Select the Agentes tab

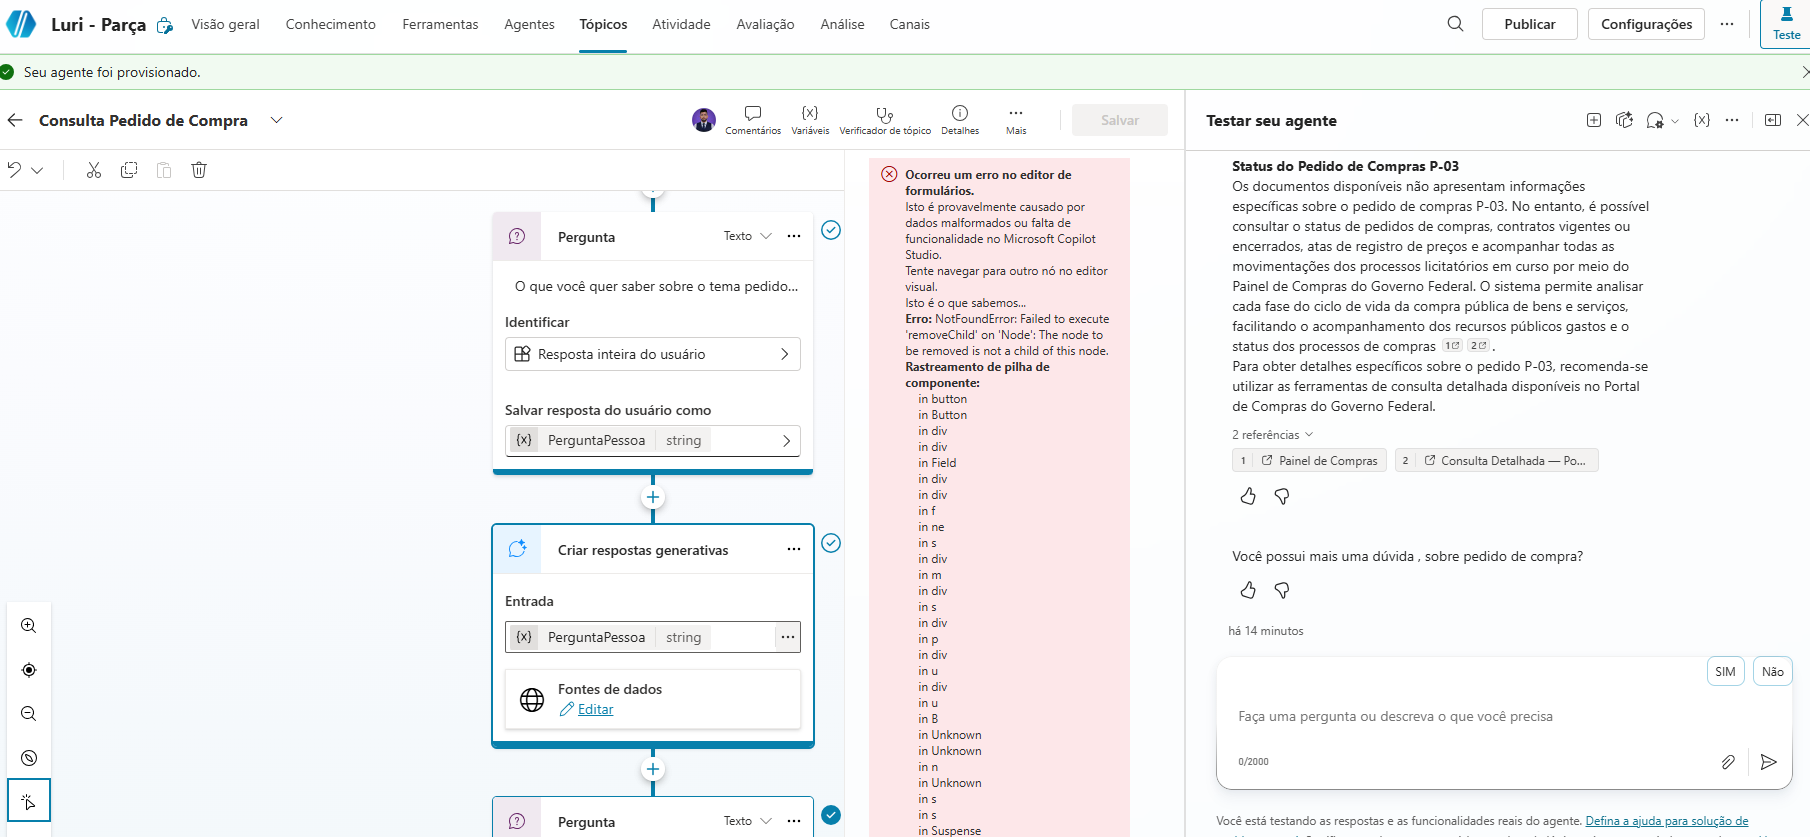pos(529,24)
